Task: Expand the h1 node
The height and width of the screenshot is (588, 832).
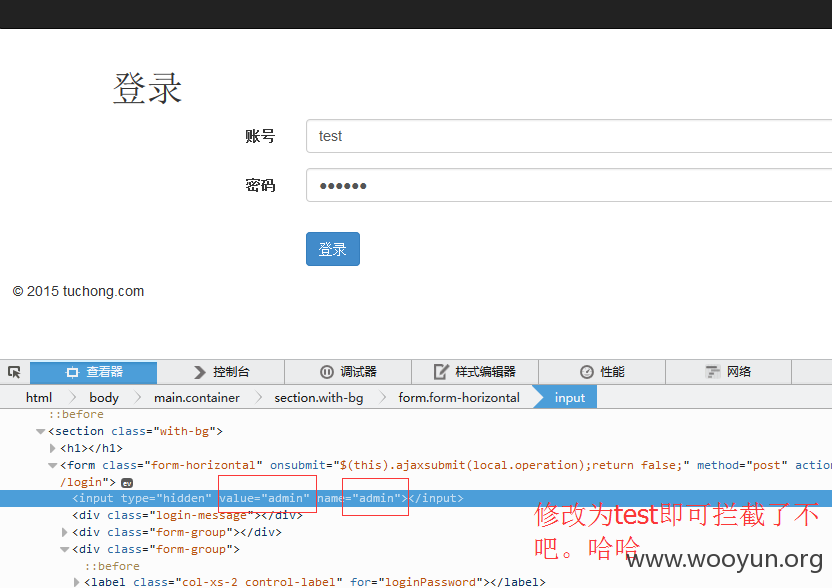Action: tap(53, 448)
